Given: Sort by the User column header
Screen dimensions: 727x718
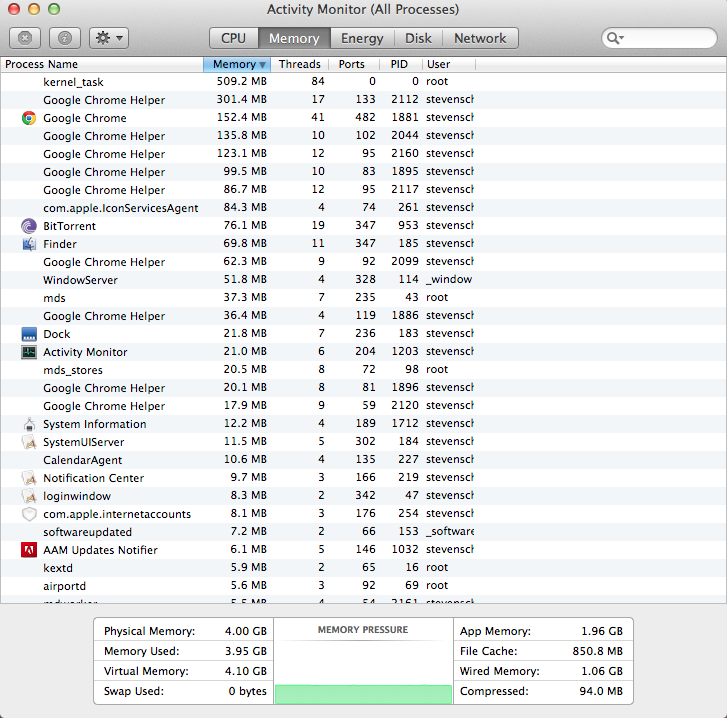Looking at the screenshot, I should pyautogui.click(x=449, y=64).
